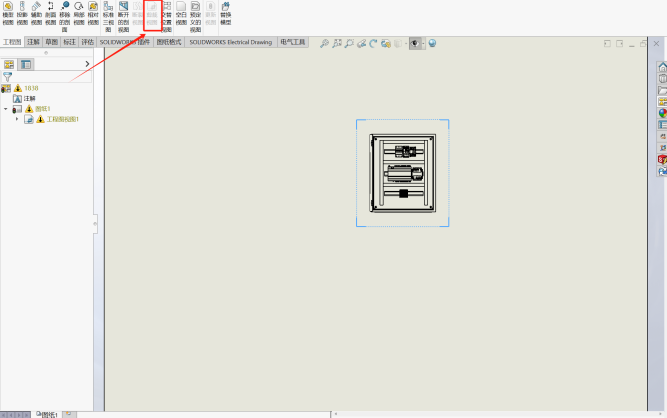Select the 注解 tree item
The width and height of the screenshot is (667, 418).
(30, 98)
